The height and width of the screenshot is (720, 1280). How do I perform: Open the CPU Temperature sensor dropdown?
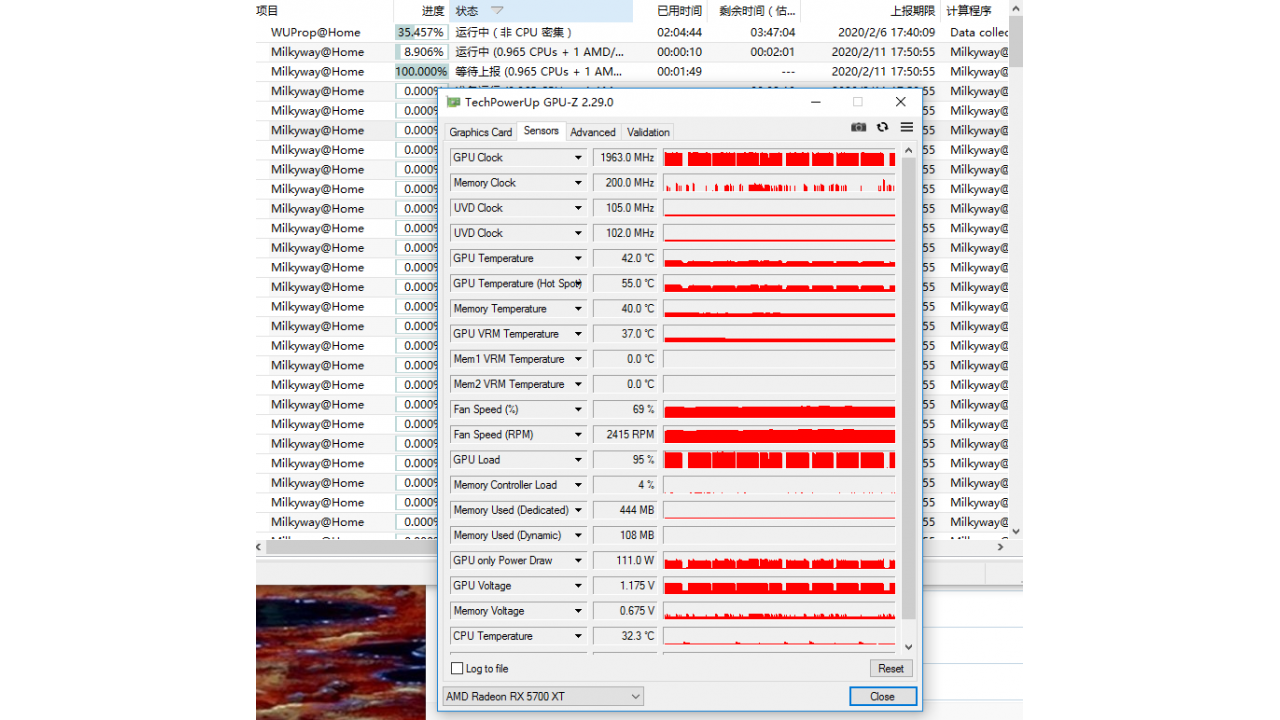click(x=578, y=636)
